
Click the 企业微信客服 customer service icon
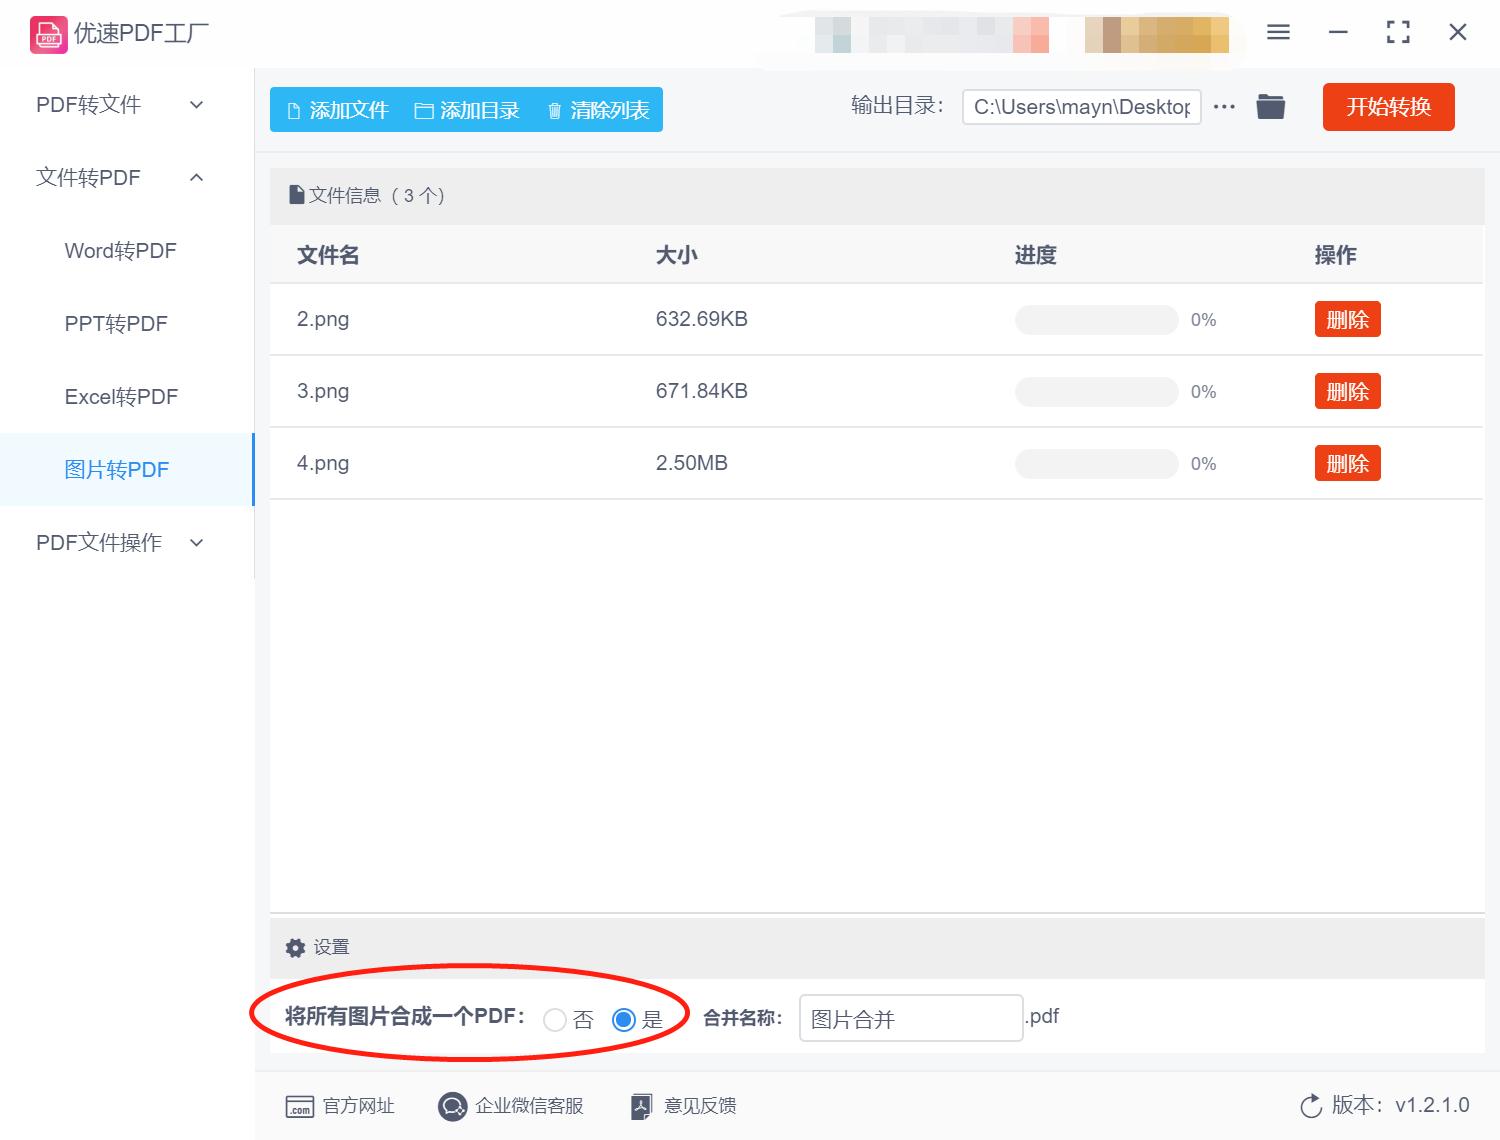tap(451, 1106)
